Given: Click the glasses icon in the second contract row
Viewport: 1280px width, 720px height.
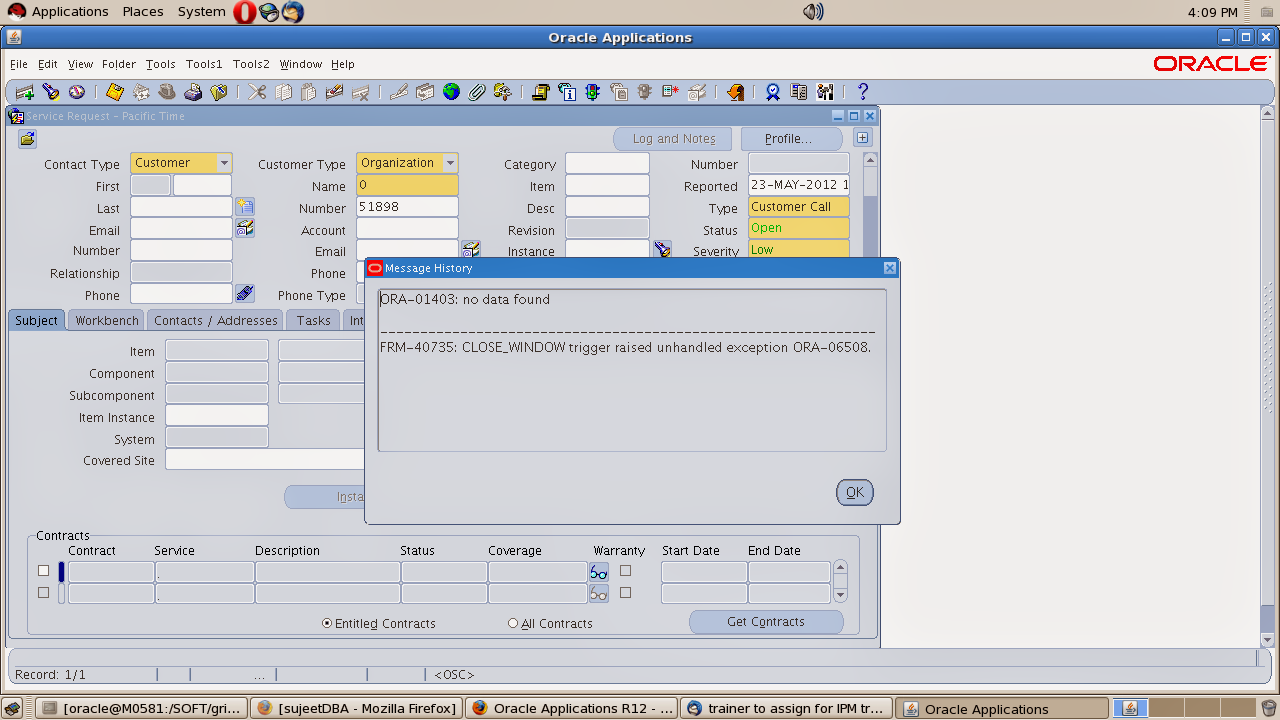Looking at the screenshot, I should tap(599, 593).
